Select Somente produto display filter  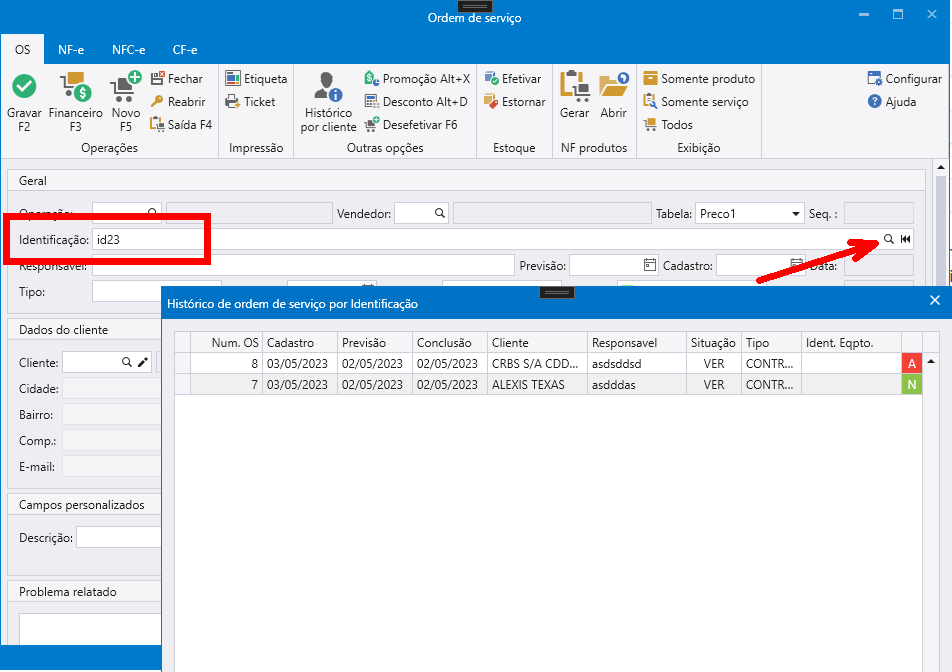[x=699, y=79]
